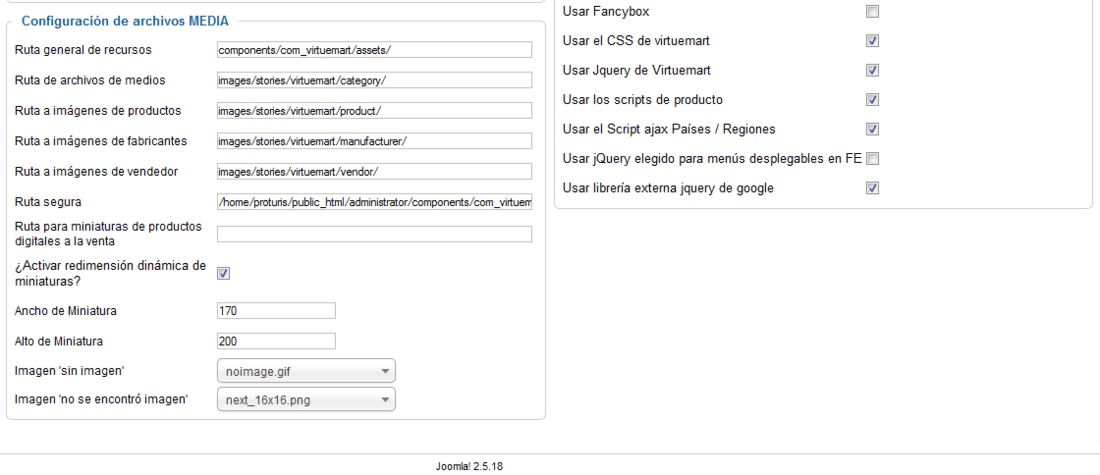Uncheck Usar el CSS de virtuemart

[873, 41]
